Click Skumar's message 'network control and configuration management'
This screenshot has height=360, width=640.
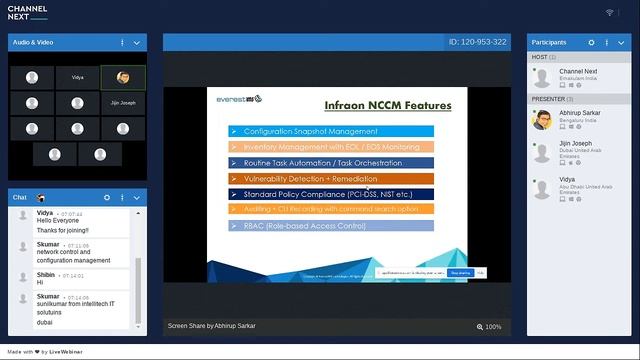73,256
